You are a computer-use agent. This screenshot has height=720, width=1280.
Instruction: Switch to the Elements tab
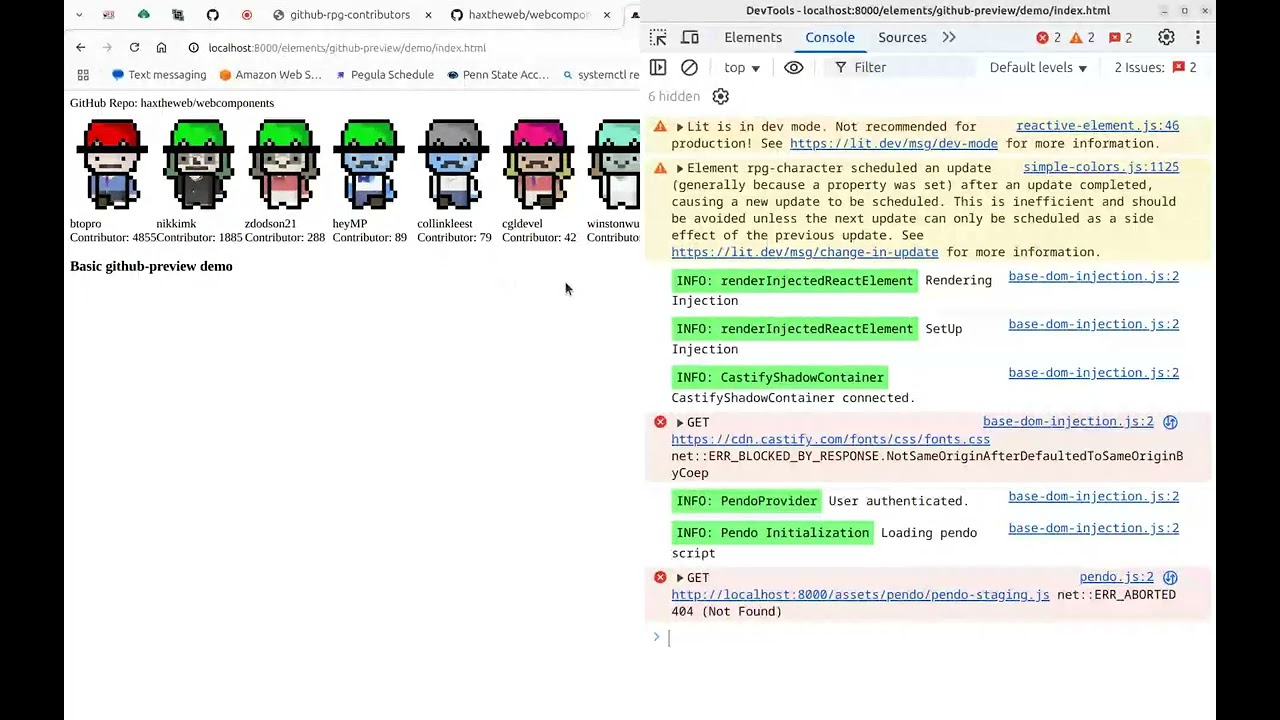[753, 37]
